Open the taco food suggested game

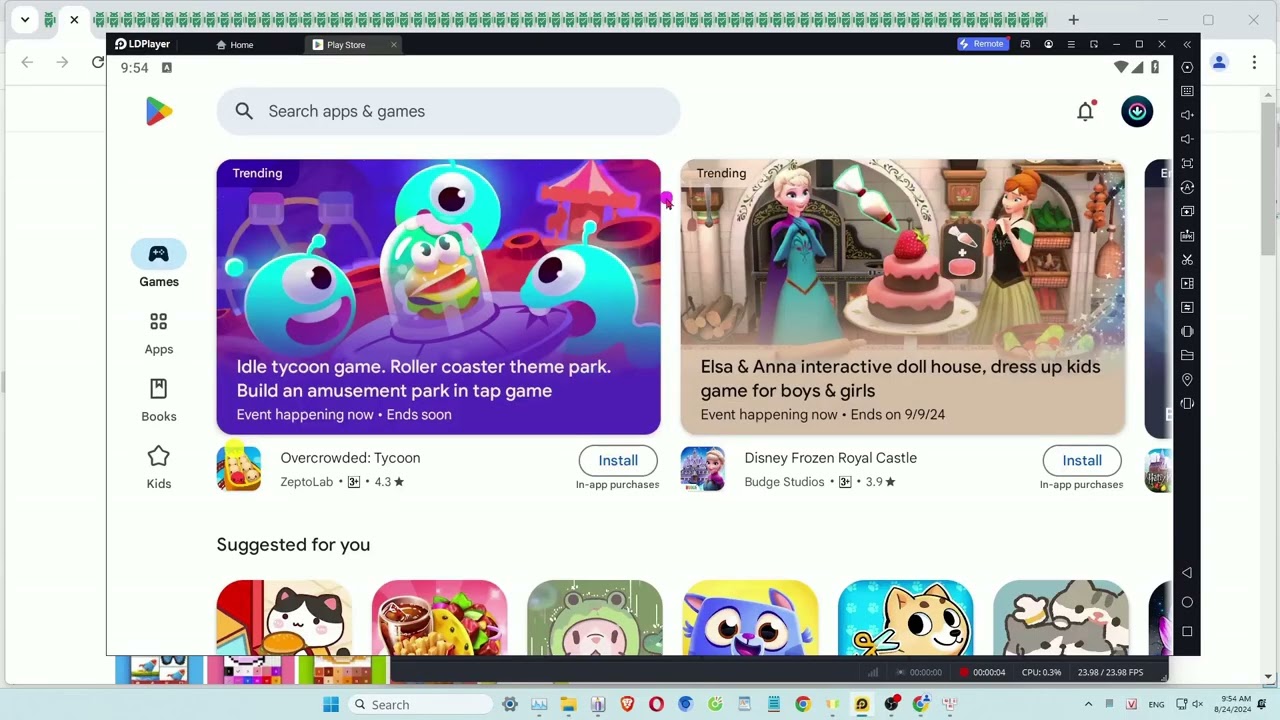[439, 617]
